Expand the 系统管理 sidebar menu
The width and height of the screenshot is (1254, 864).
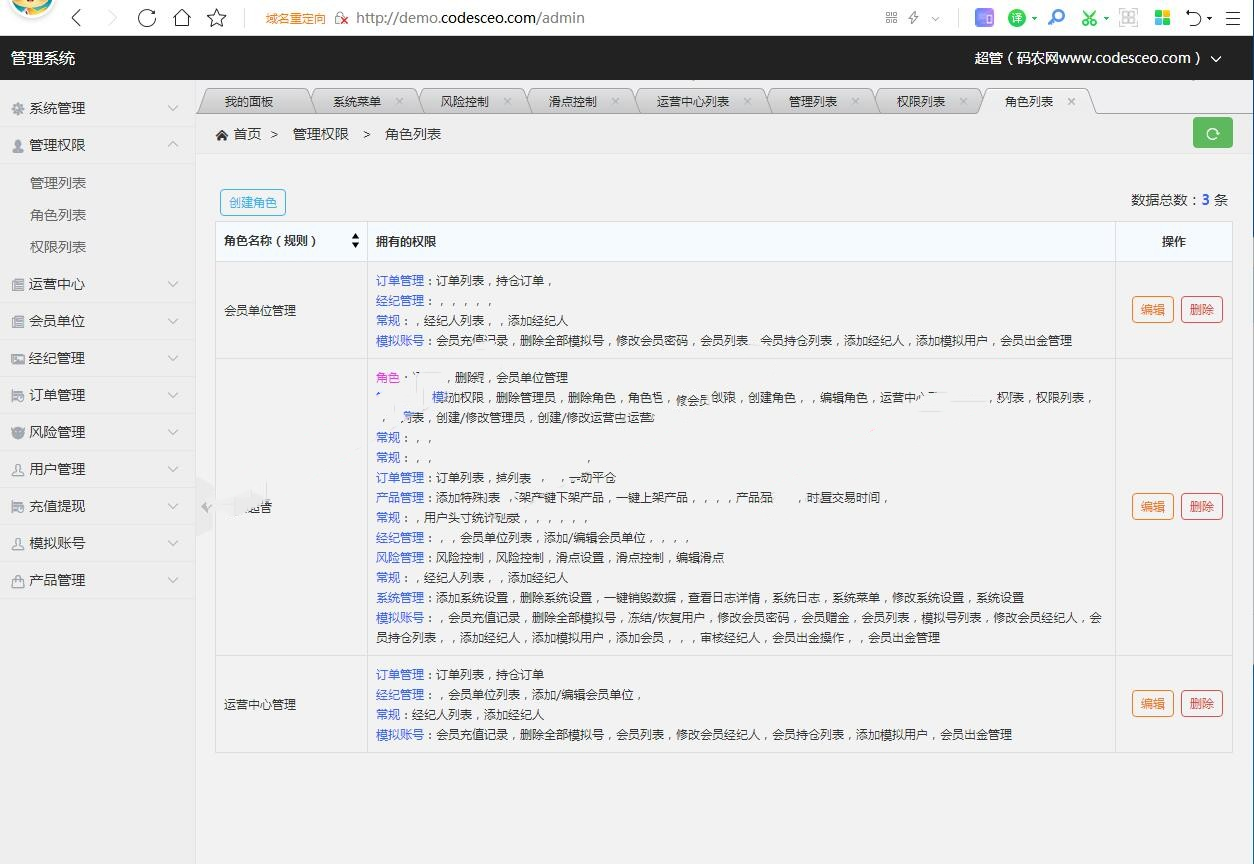pyautogui.click(x=97, y=108)
